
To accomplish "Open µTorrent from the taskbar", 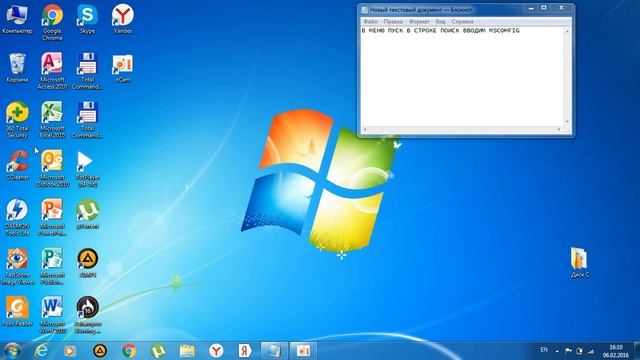I will (x=158, y=351).
